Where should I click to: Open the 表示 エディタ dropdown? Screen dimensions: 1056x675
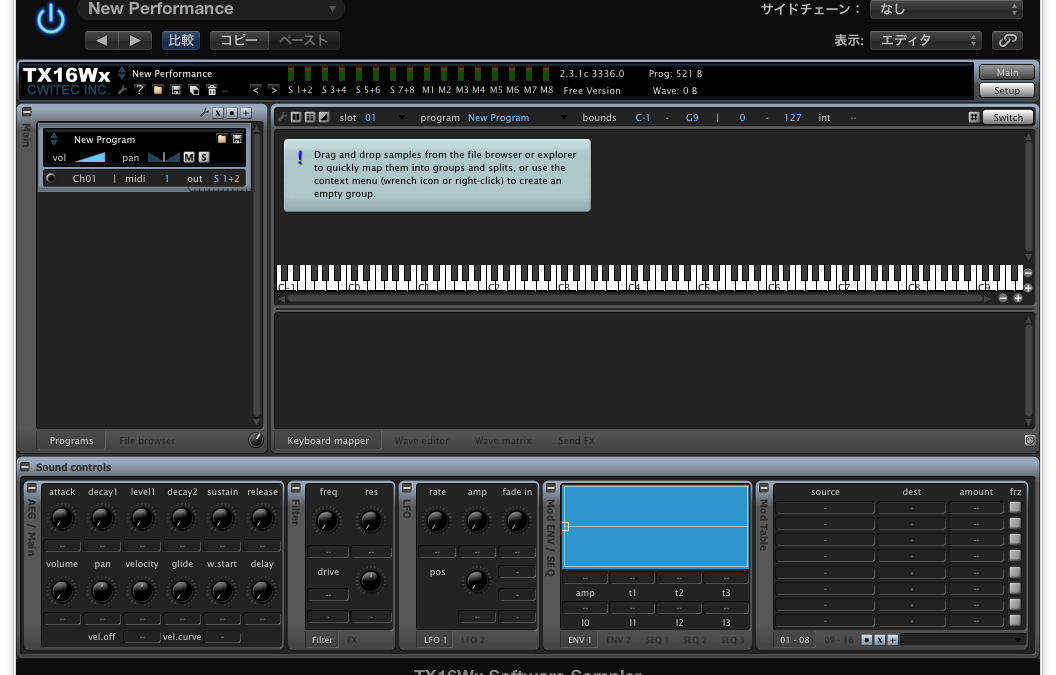pos(925,40)
